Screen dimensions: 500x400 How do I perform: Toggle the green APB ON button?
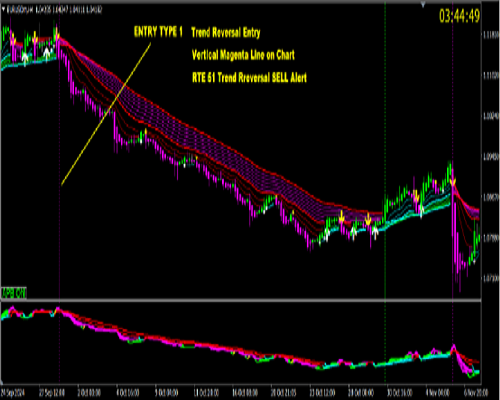click(14, 293)
